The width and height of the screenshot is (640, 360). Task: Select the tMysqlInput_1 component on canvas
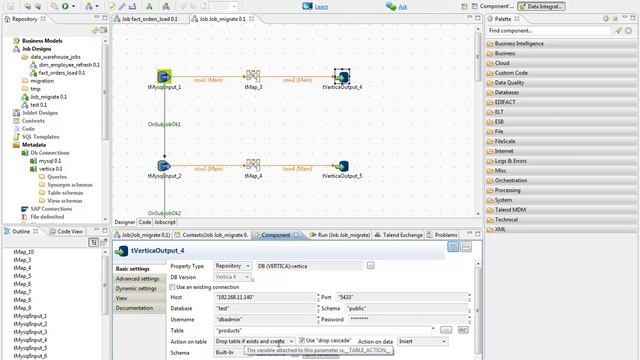pos(164,76)
